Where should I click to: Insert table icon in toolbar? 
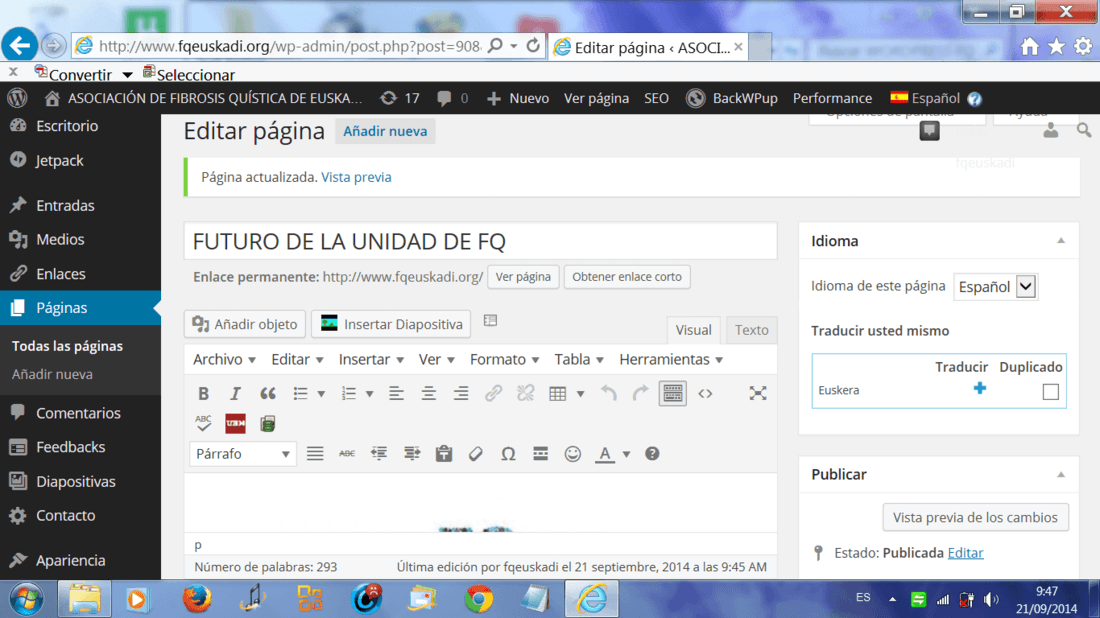(x=558, y=394)
